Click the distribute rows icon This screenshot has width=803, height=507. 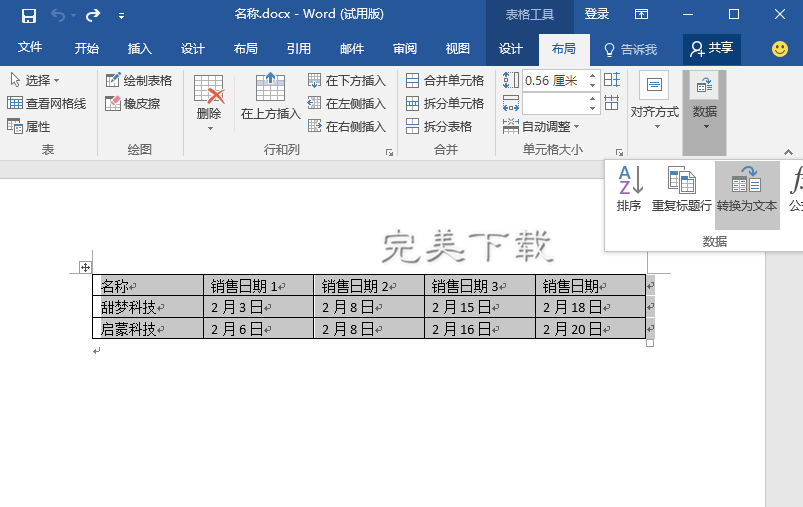pyautogui.click(x=612, y=80)
